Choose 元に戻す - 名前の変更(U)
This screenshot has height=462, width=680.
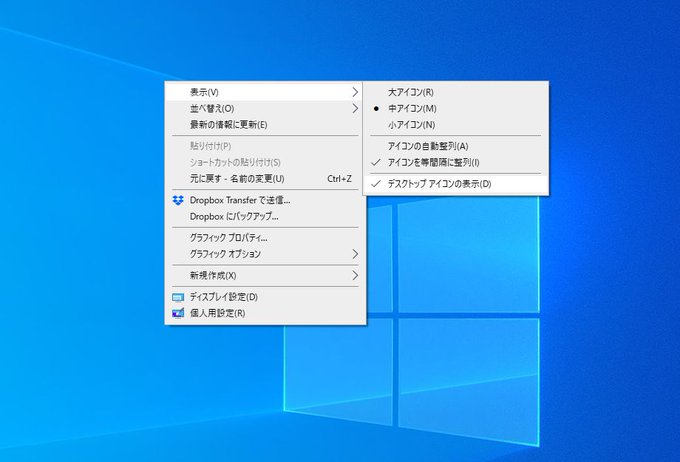coord(265,179)
